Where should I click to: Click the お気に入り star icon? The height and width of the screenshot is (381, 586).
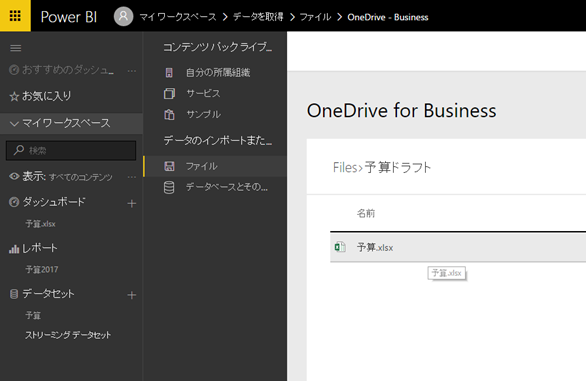[14, 97]
